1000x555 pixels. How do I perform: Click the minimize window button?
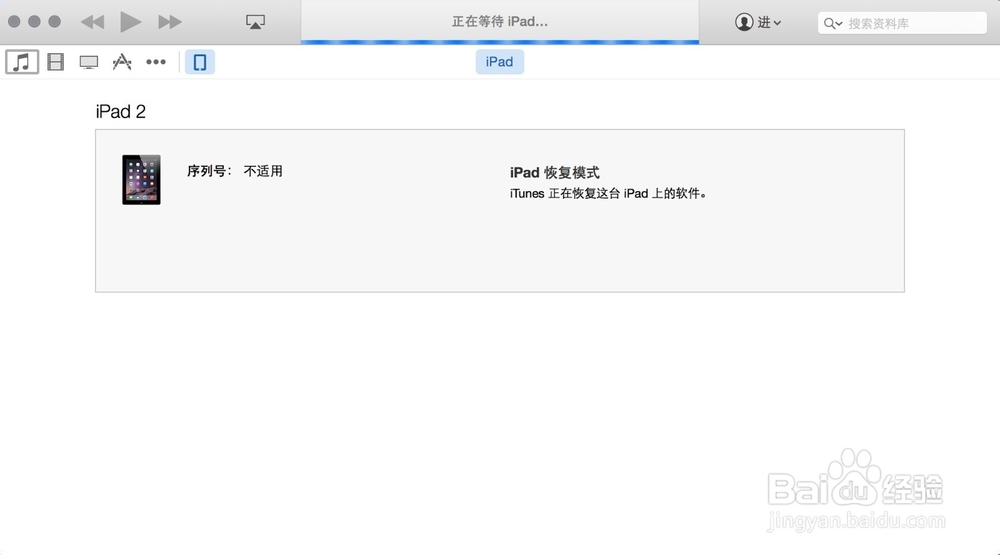click(34, 22)
